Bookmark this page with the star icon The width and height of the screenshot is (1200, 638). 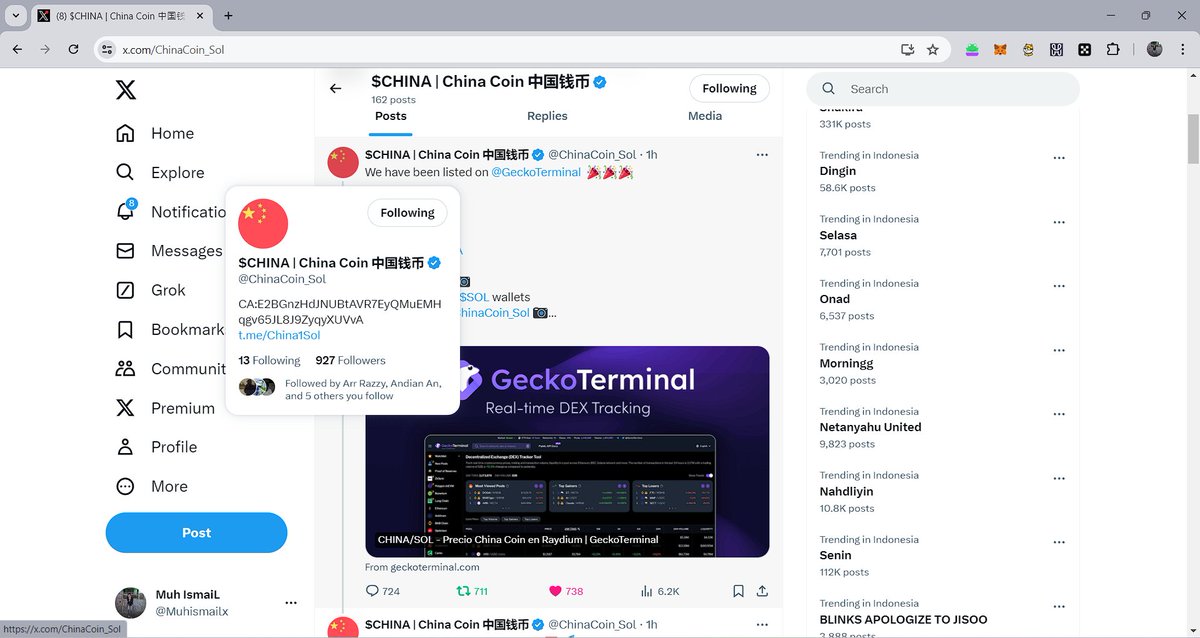pos(933,49)
